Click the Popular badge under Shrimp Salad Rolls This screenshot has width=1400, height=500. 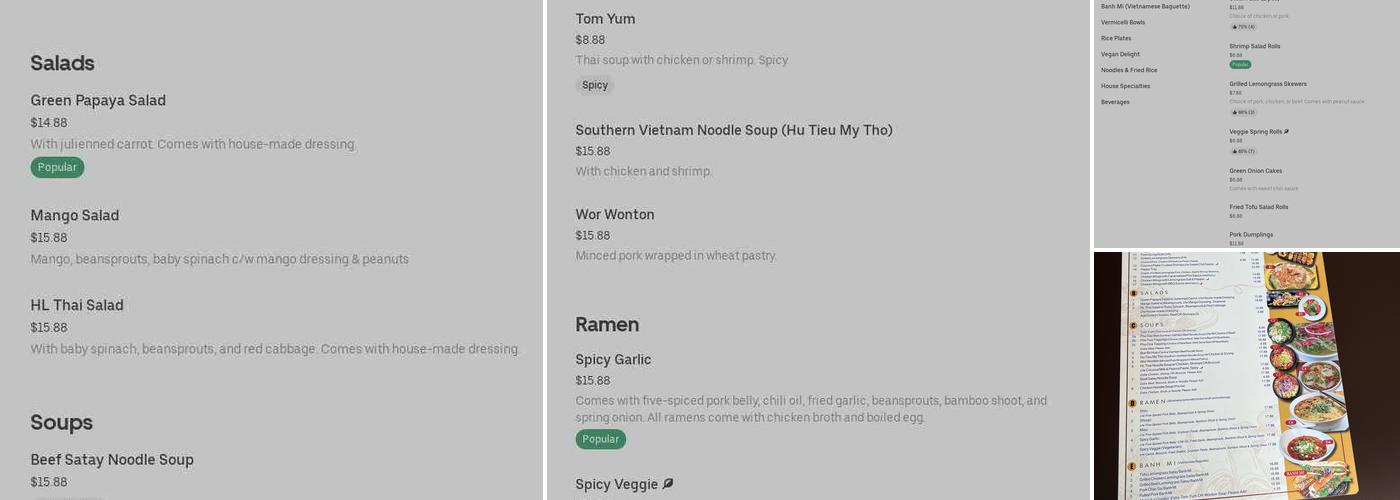[1240, 64]
